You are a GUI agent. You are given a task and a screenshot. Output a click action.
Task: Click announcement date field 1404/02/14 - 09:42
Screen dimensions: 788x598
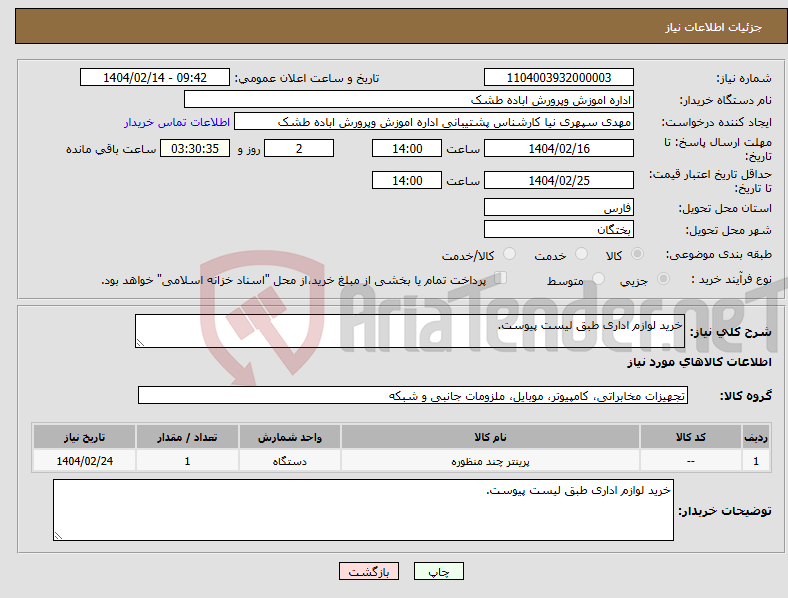pos(155,77)
